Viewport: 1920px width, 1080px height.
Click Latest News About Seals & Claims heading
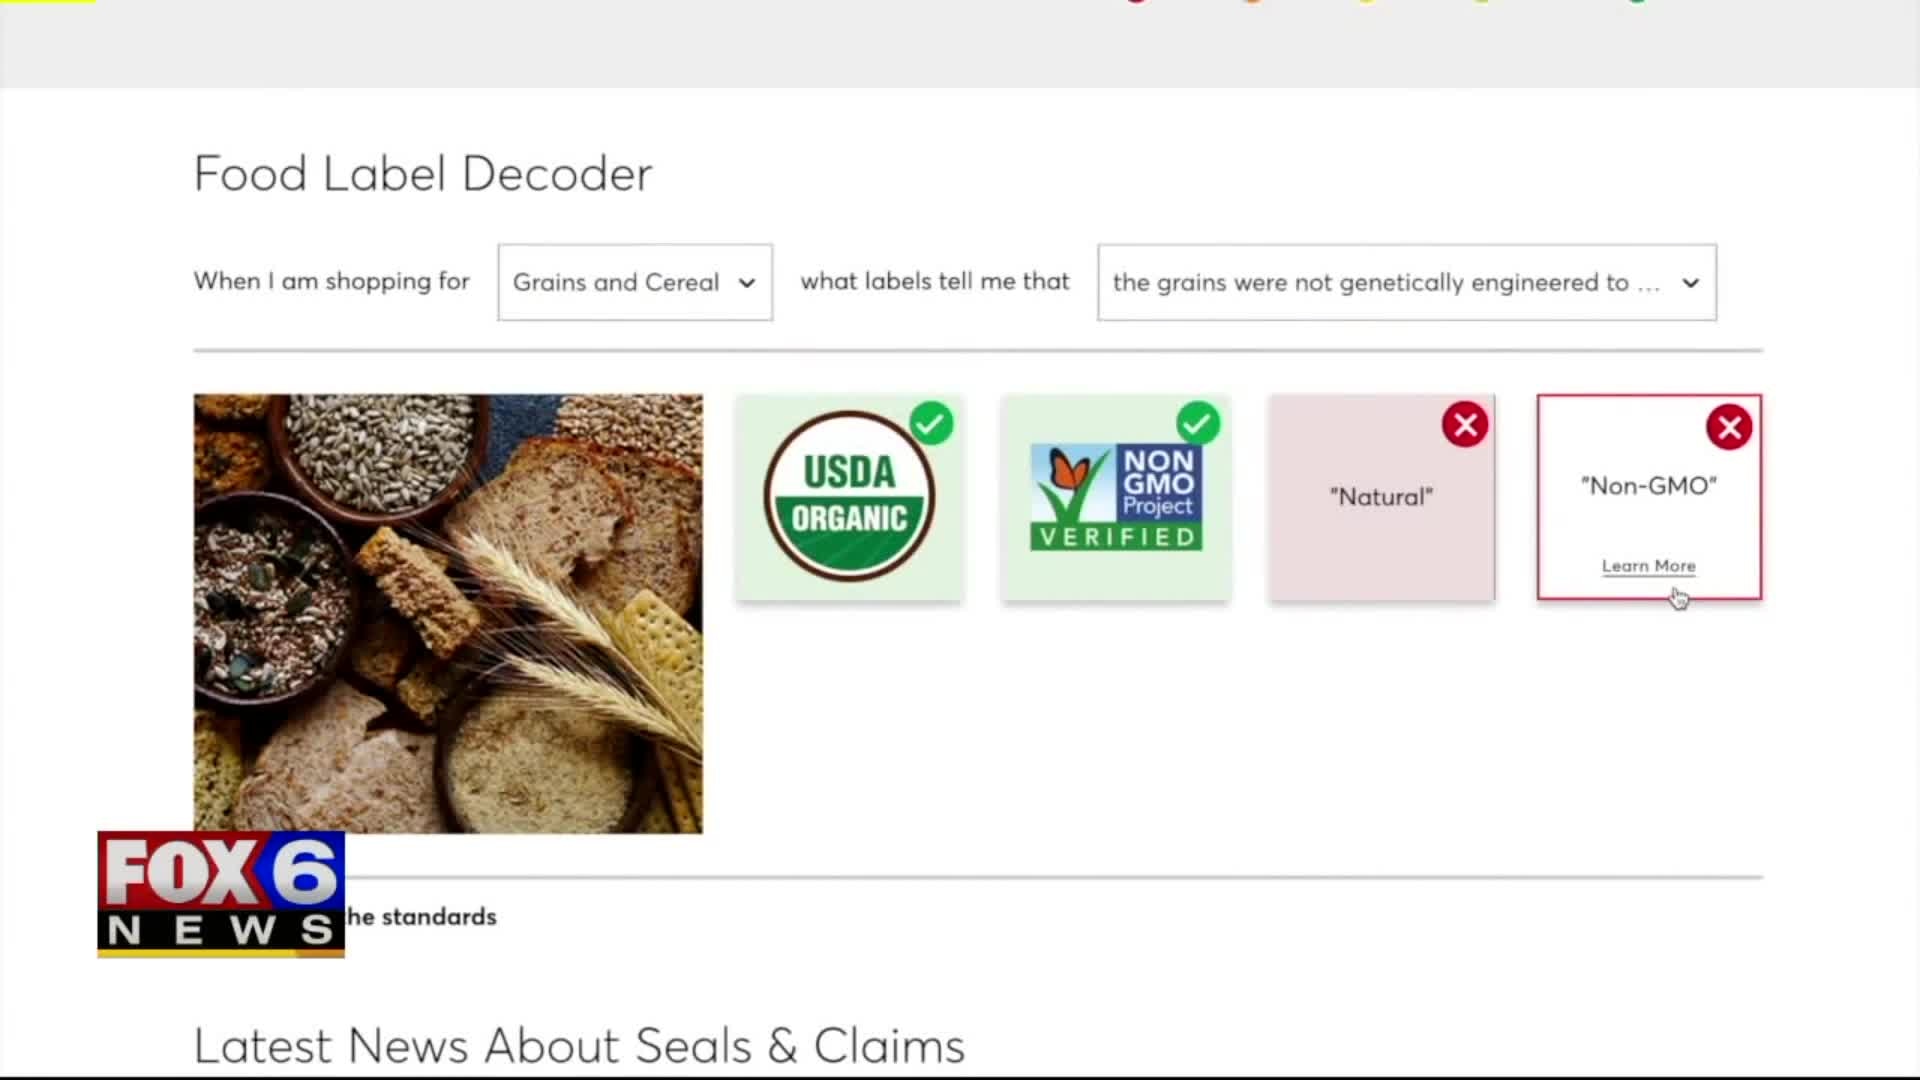(x=579, y=1046)
